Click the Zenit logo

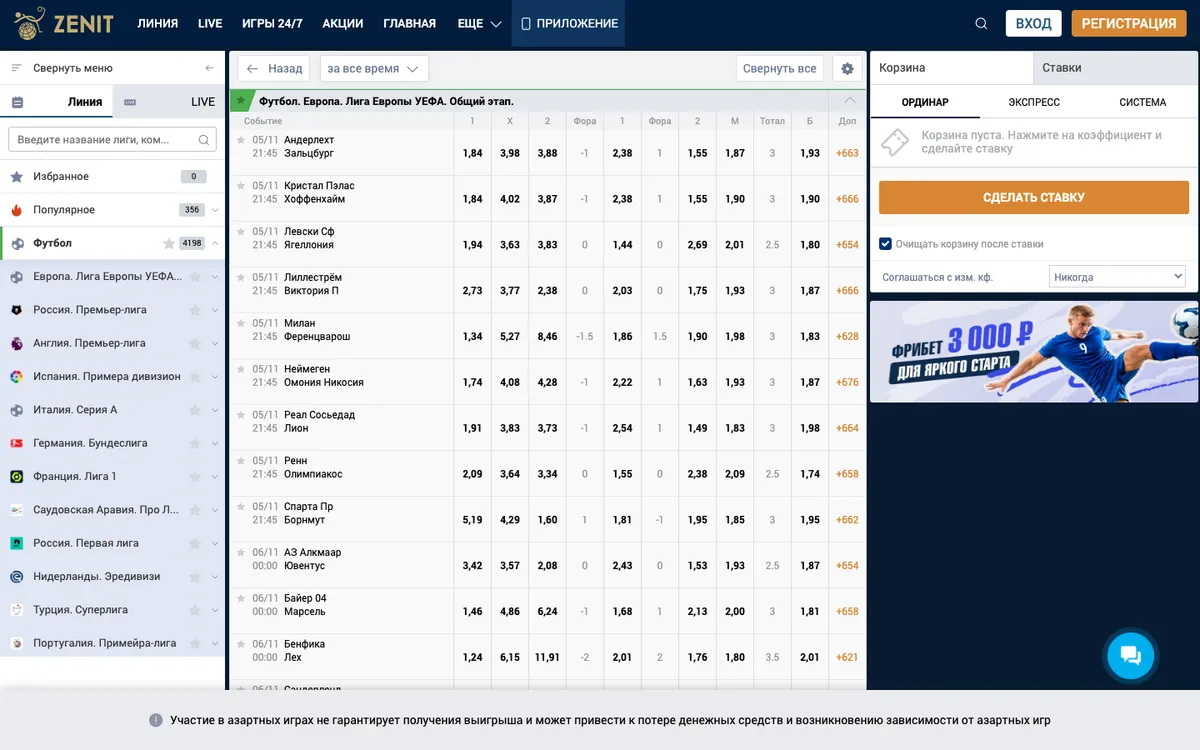[x=63, y=23]
